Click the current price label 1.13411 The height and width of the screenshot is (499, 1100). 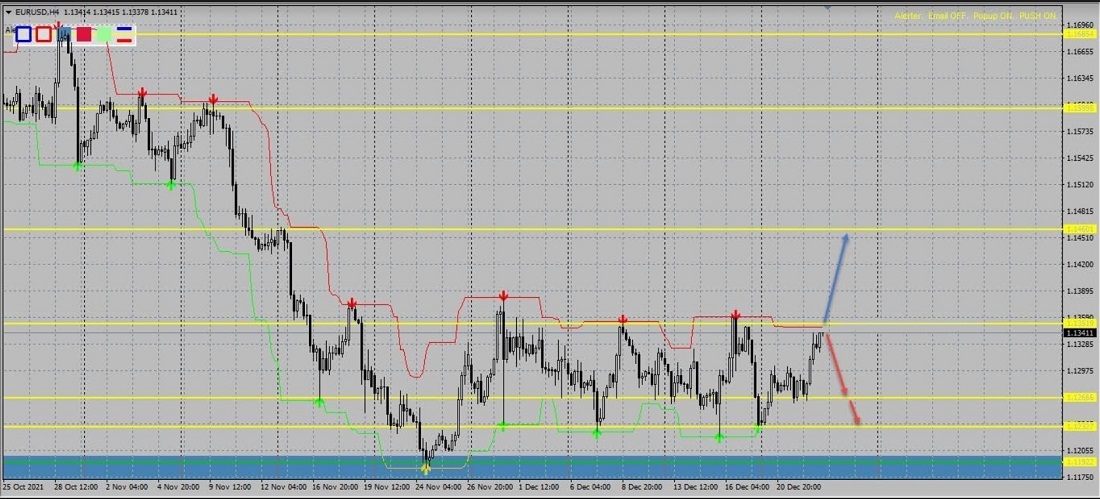click(1079, 333)
